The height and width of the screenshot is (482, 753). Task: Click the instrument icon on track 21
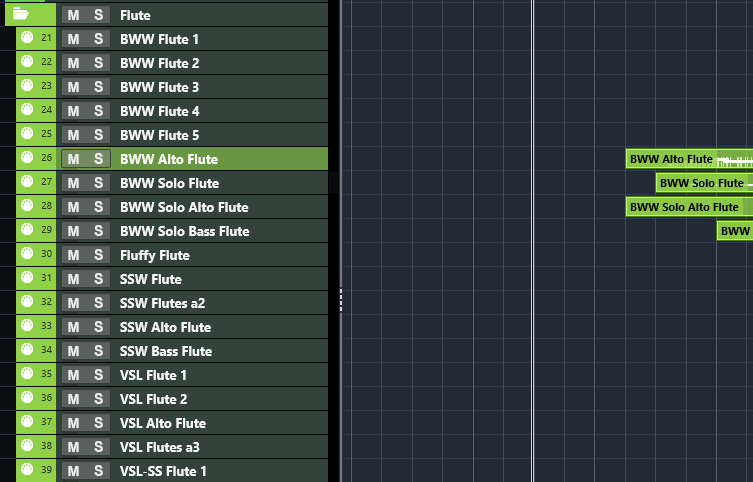27,39
